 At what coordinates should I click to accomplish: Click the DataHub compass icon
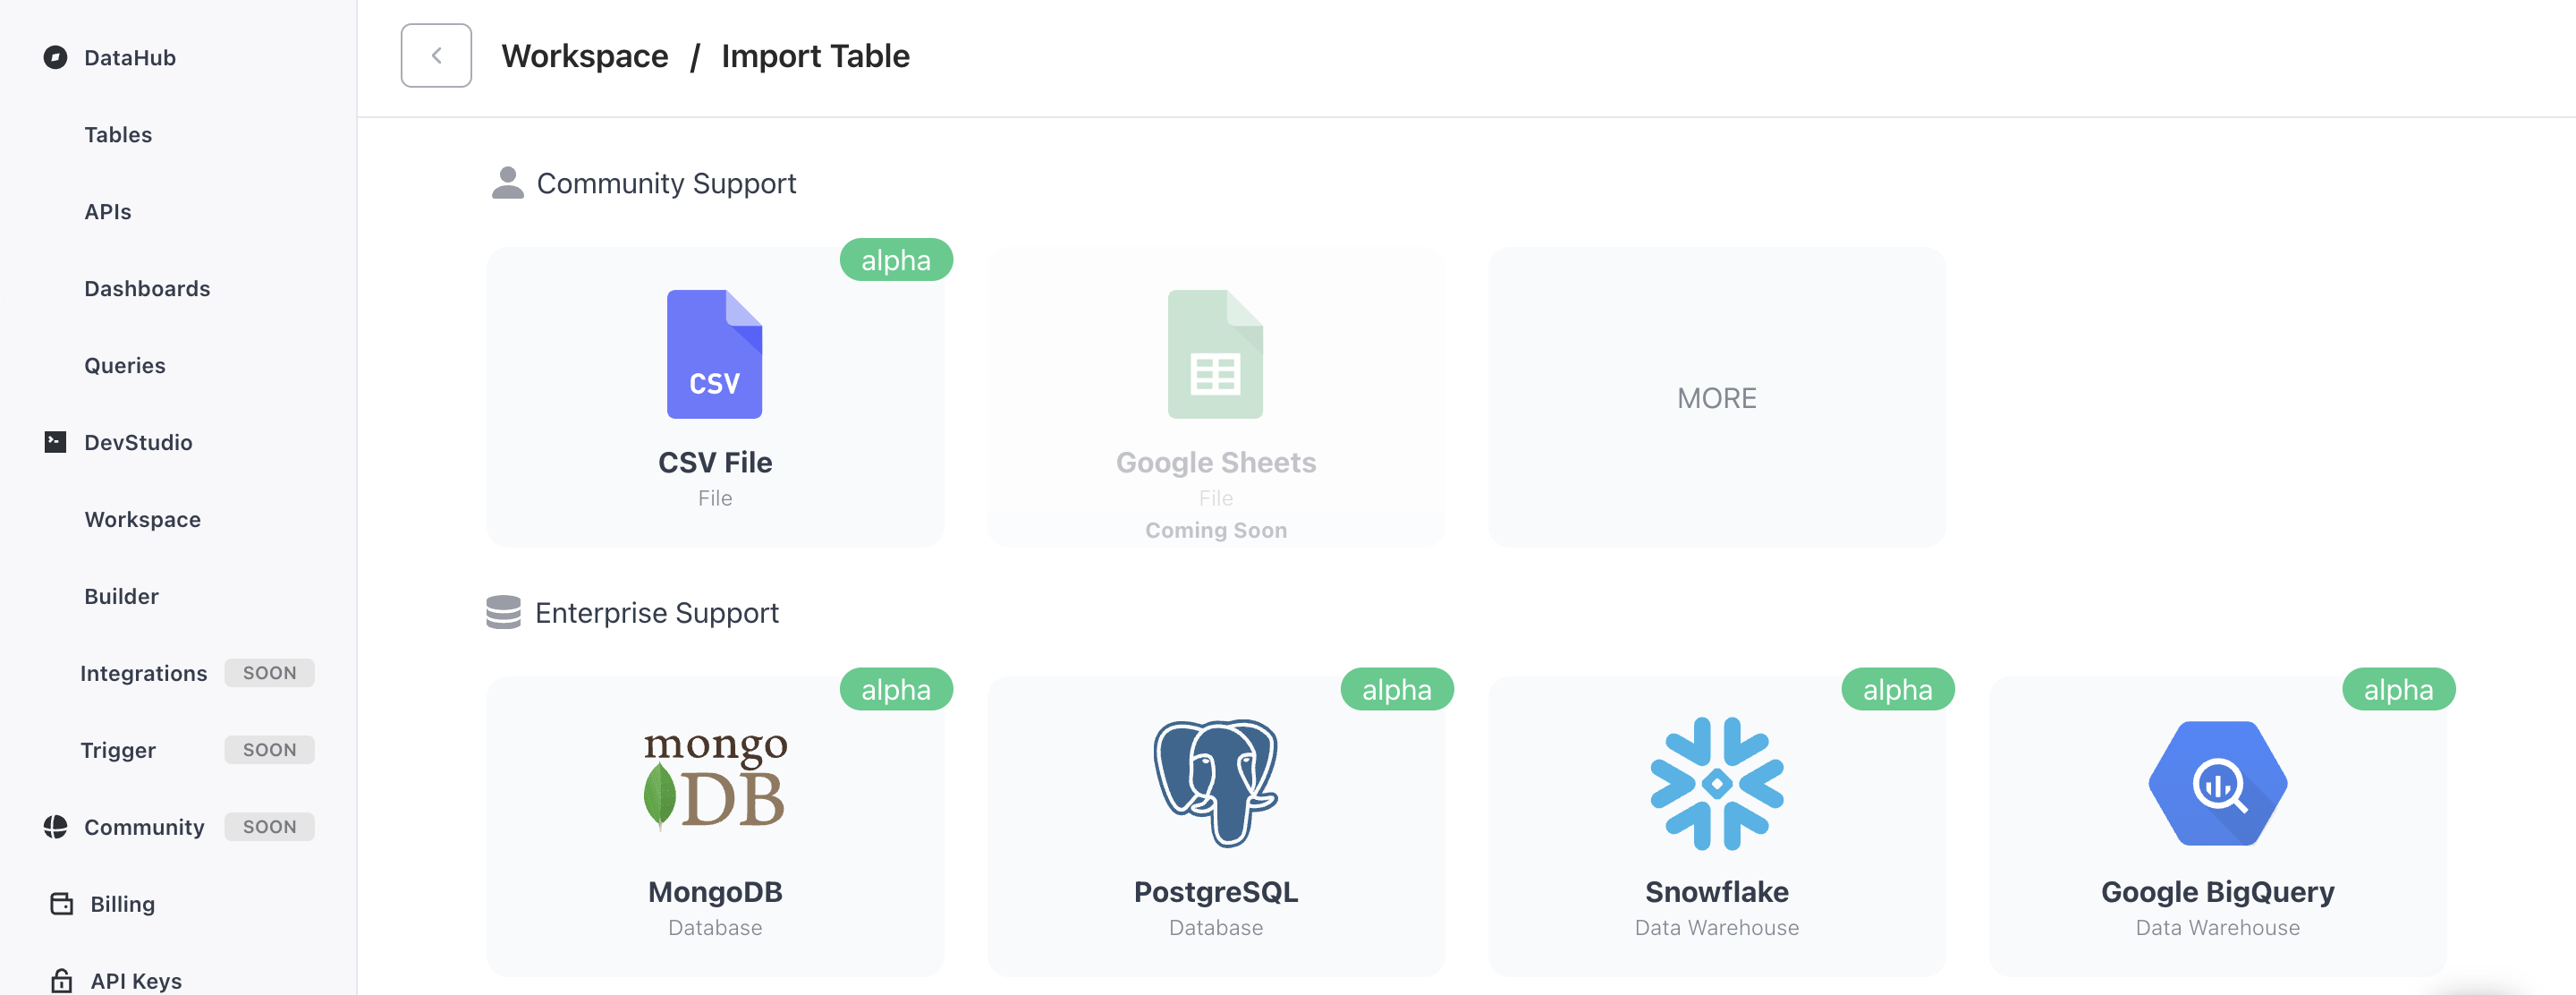[x=55, y=57]
